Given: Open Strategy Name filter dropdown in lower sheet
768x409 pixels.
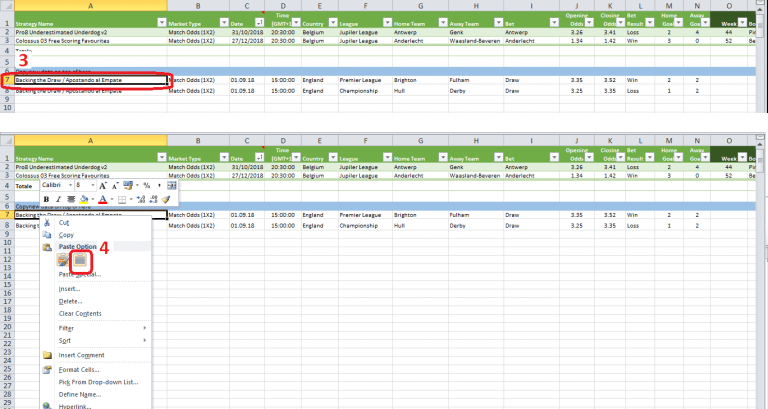Looking at the screenshot, I should 160,158.
